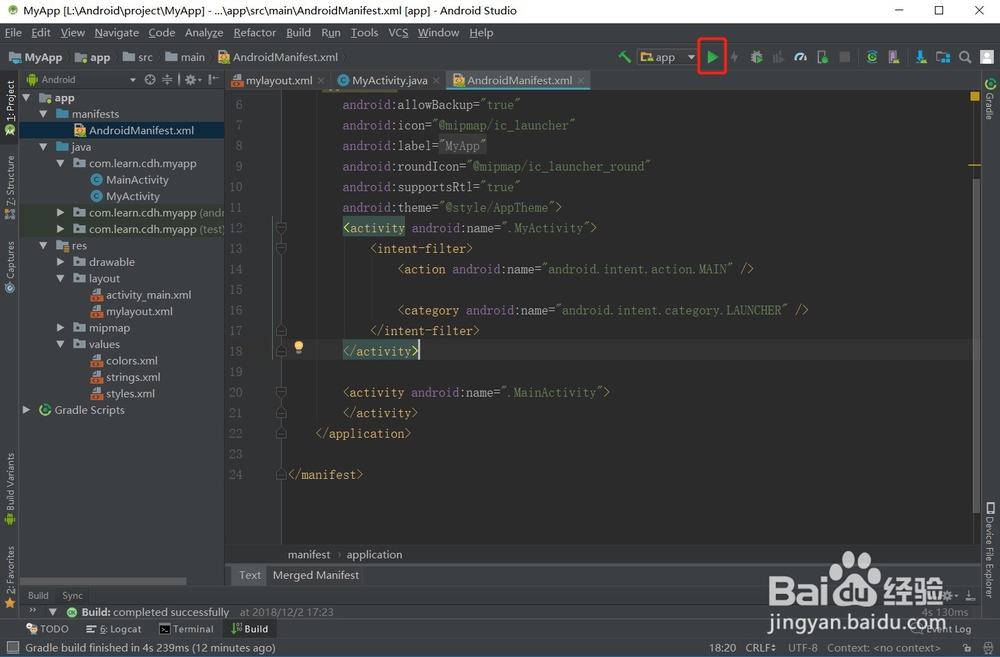Open SDK Manager download icon
This screenshot has height=657, width=1000.
(x=921, y=57)
